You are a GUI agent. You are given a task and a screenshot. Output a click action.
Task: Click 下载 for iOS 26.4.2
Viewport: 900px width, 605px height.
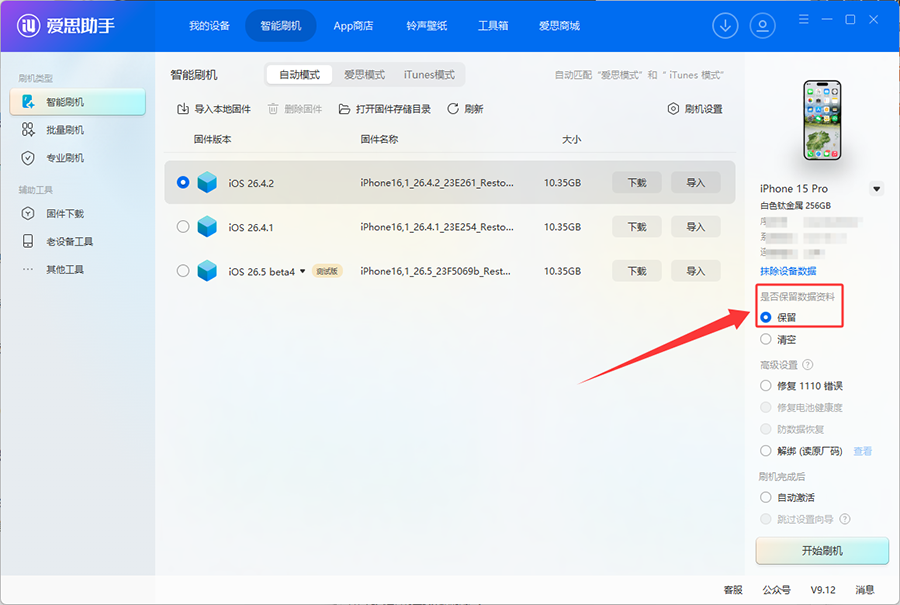click(x=637, y=183)
